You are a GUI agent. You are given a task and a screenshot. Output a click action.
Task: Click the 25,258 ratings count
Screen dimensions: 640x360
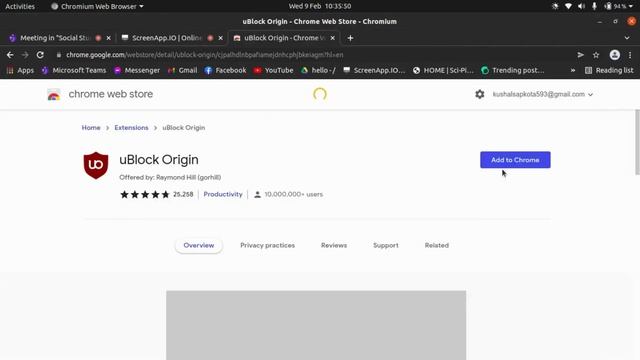pyautogui.click(x=183, y=194)
